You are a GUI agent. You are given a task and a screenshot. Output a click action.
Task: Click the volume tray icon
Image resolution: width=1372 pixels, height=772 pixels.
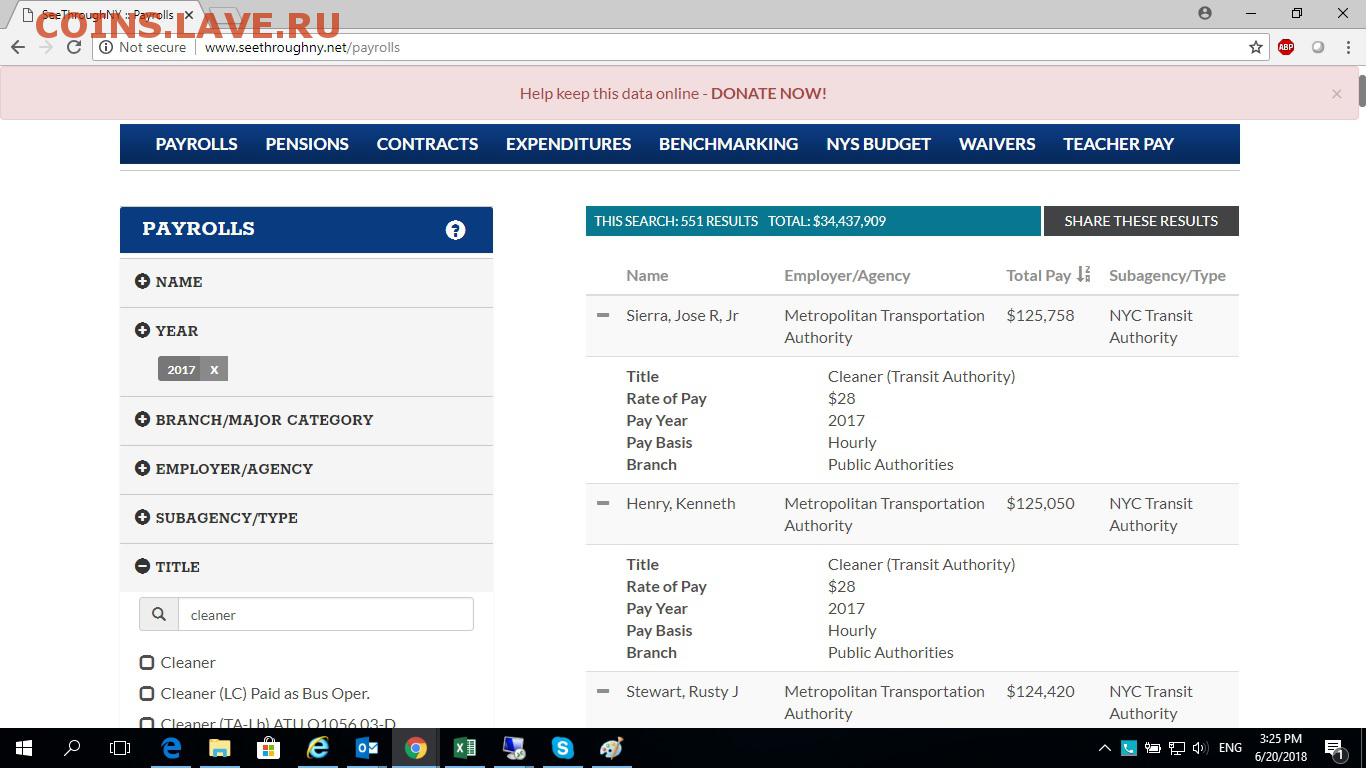(1199, 747)
